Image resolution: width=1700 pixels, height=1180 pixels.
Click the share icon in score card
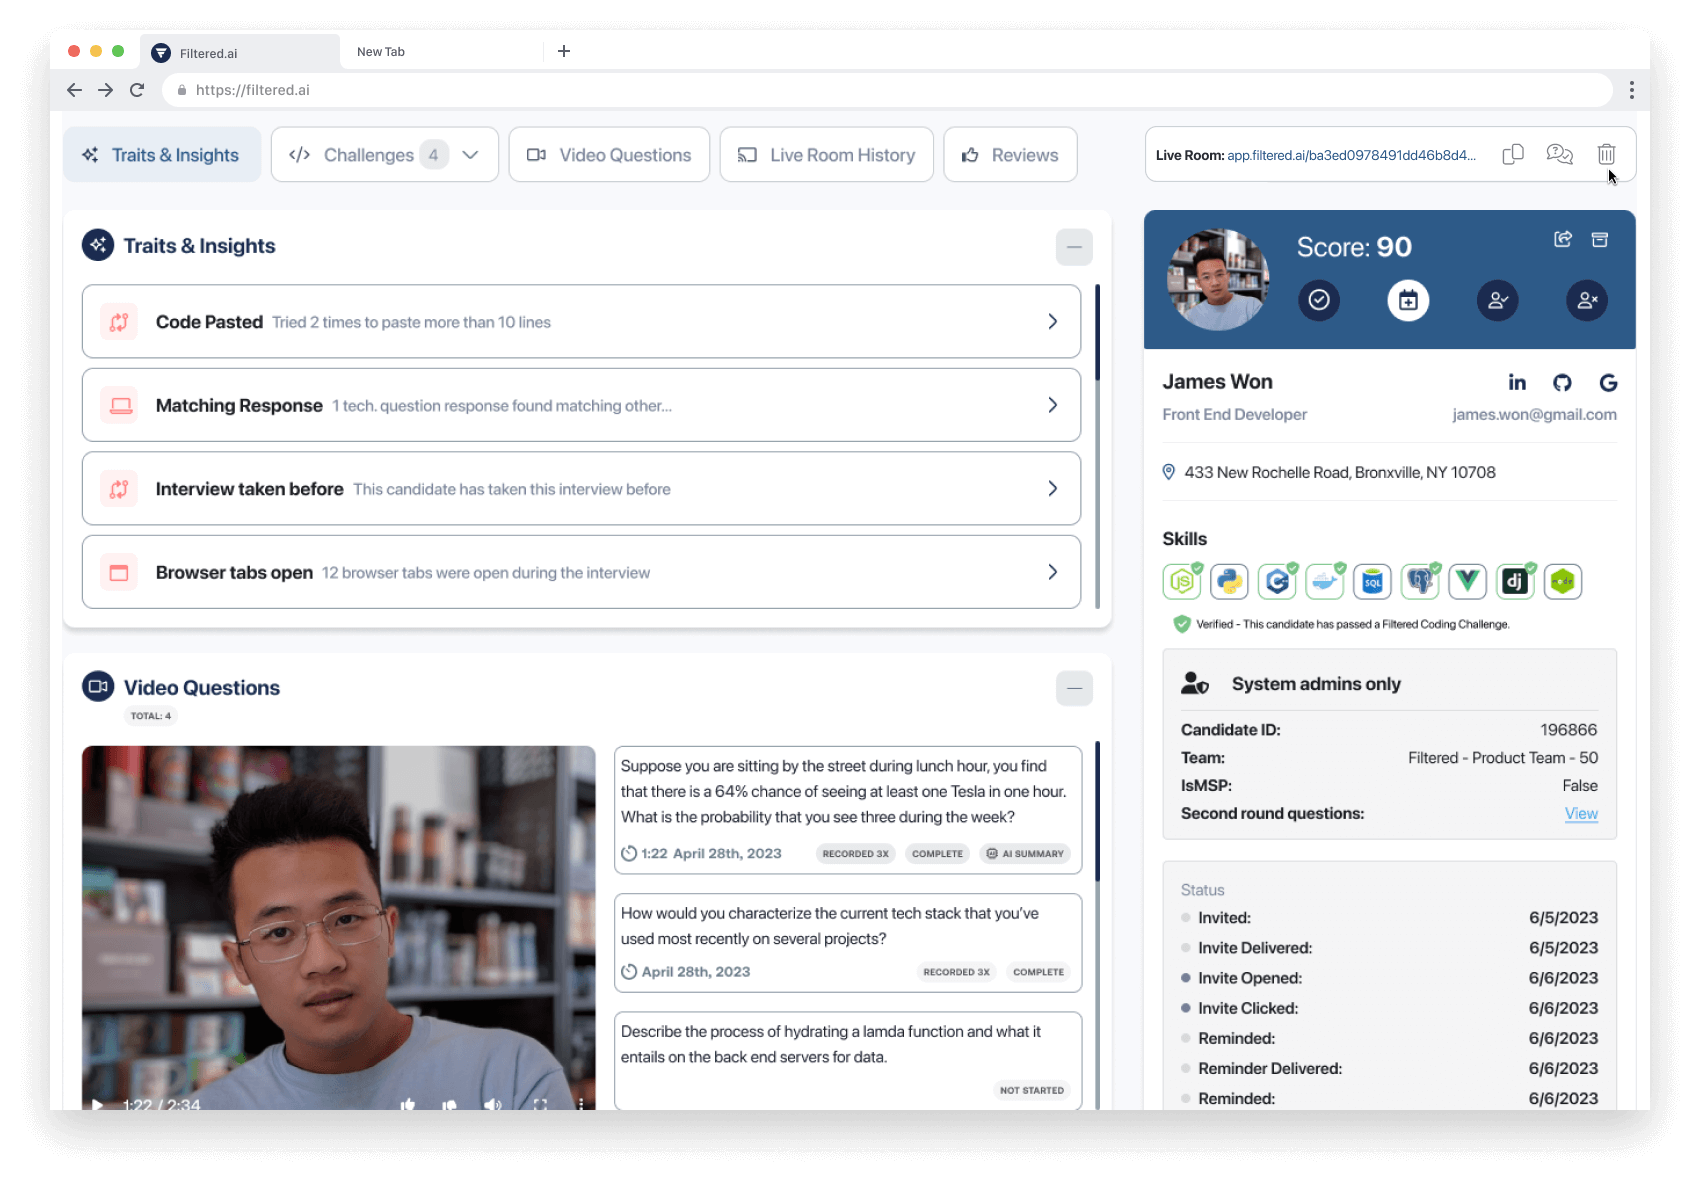pyautogui.click(x=1563, y=239)
